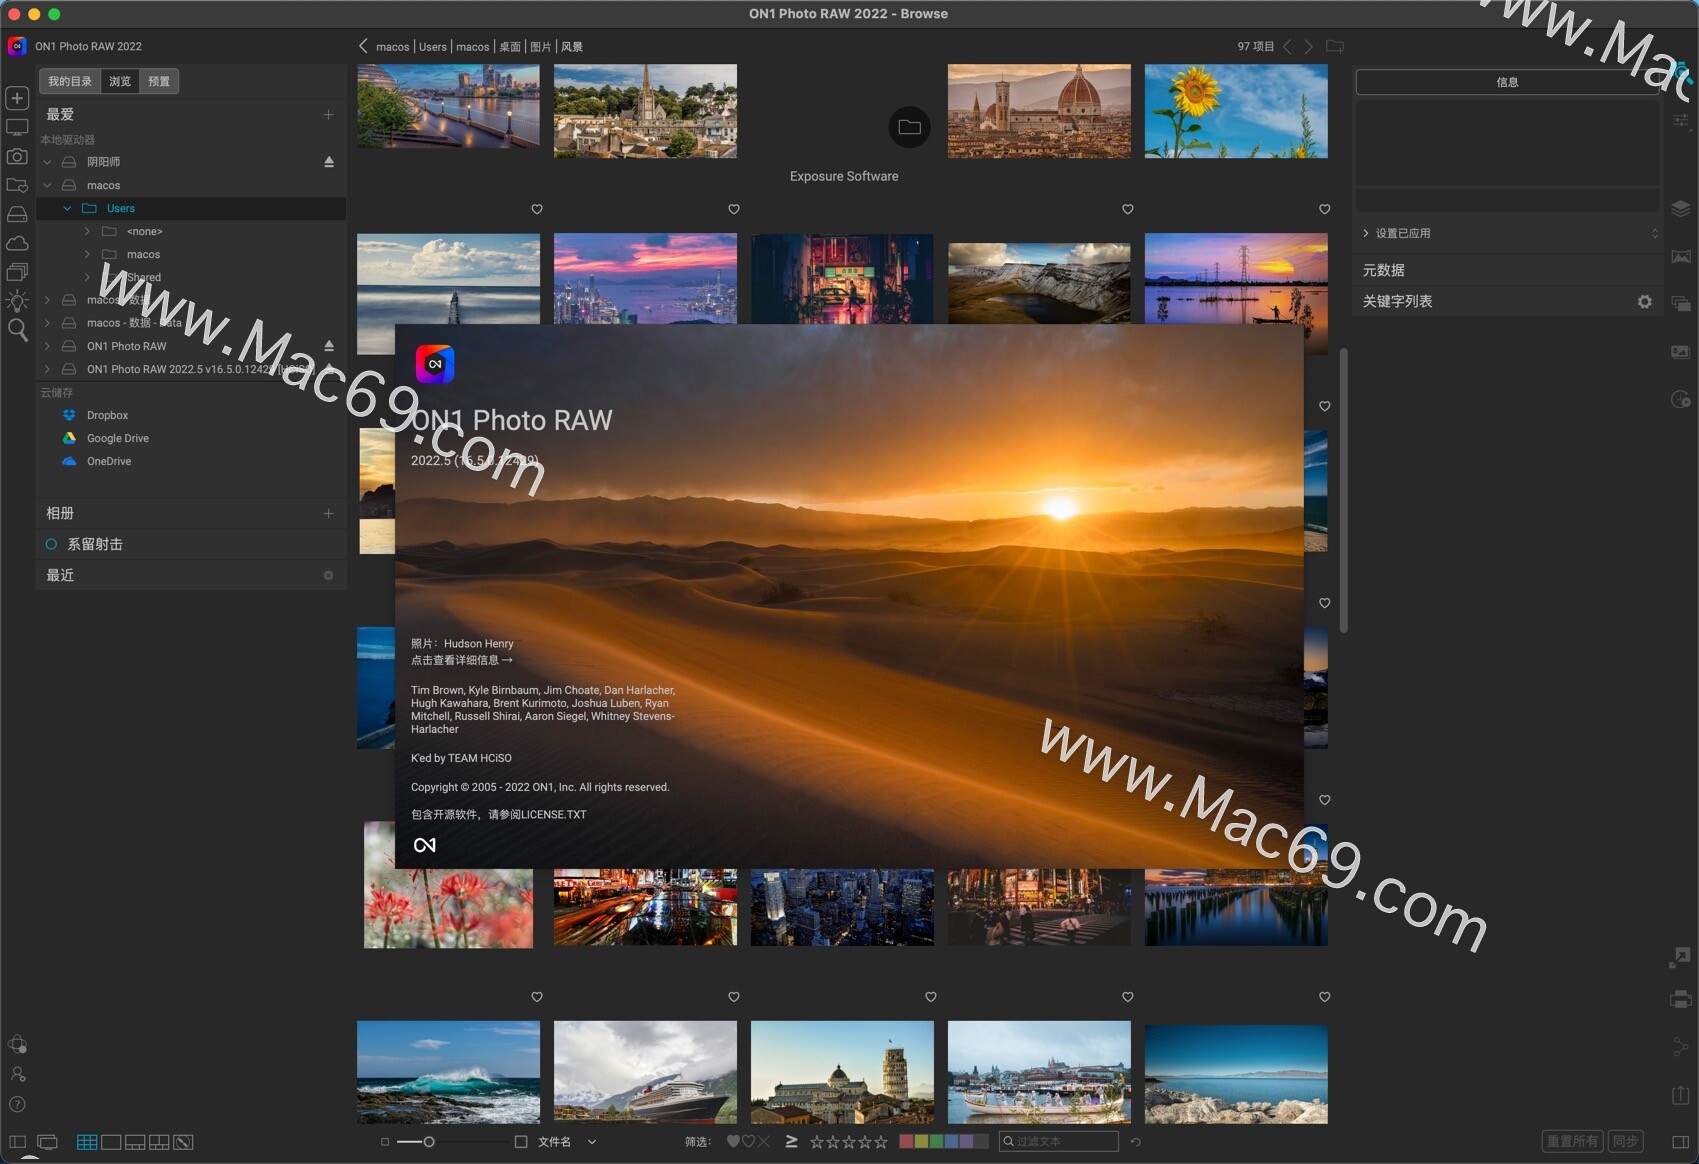1699x1164 pixels.
Task: Open the magnifier search icon in left toolbar
Action: pos(17,330)
